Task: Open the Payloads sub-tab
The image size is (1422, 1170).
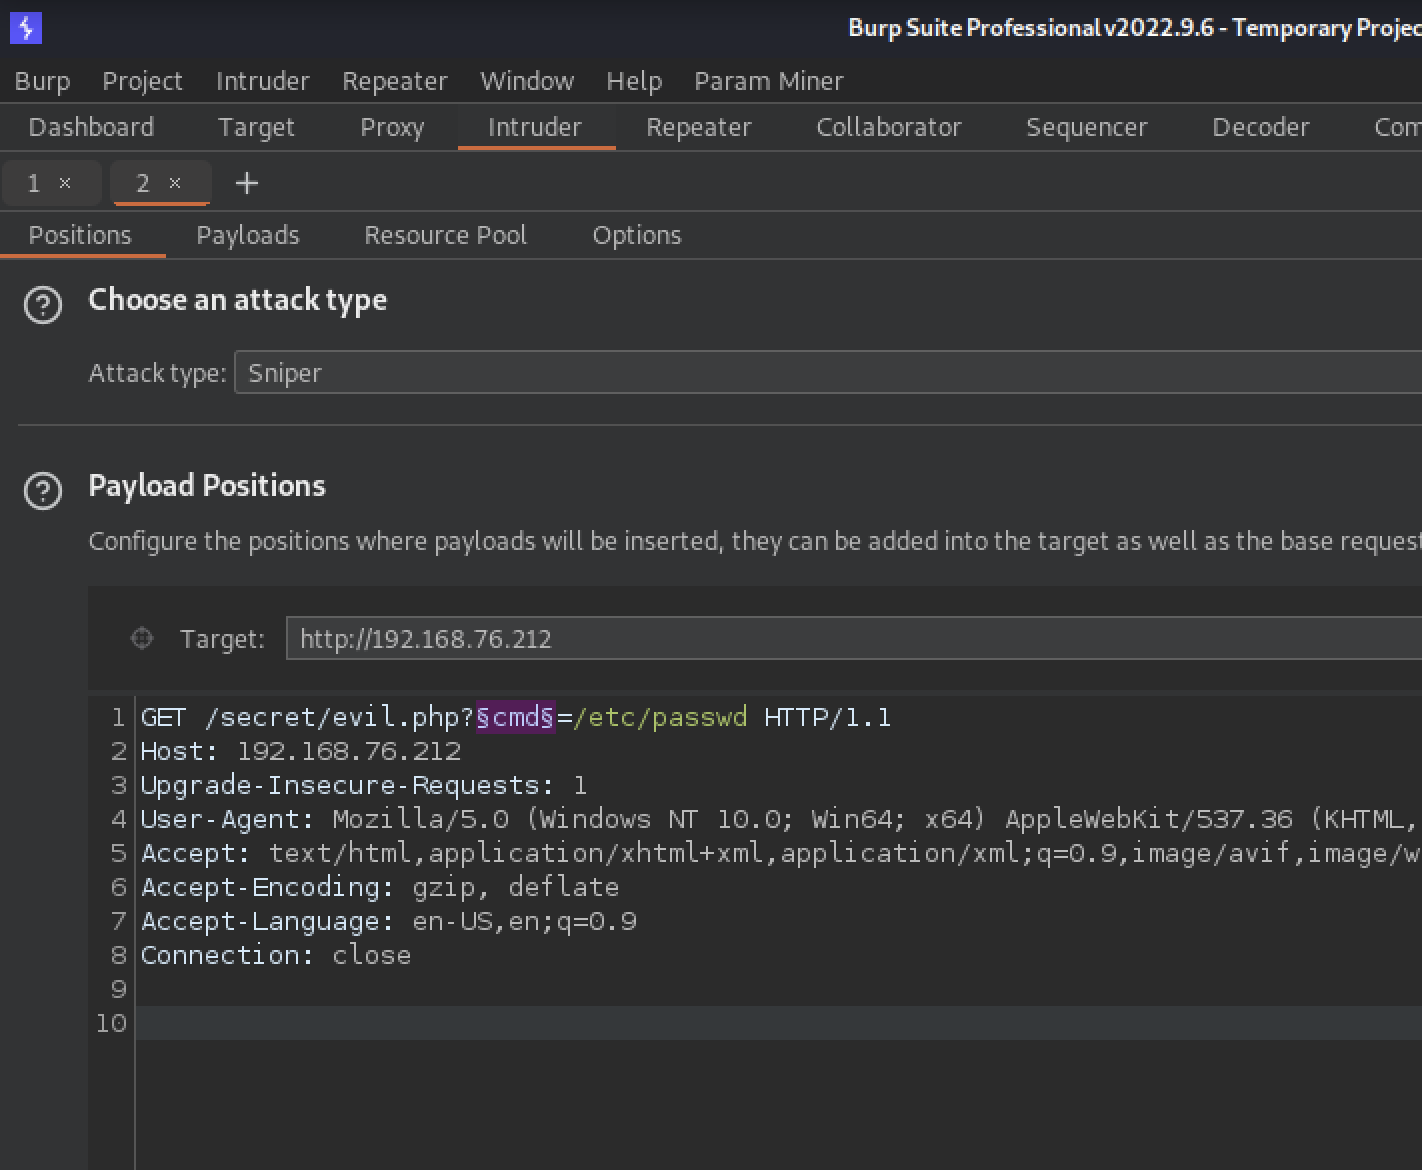Action: [x=248, y=235]
